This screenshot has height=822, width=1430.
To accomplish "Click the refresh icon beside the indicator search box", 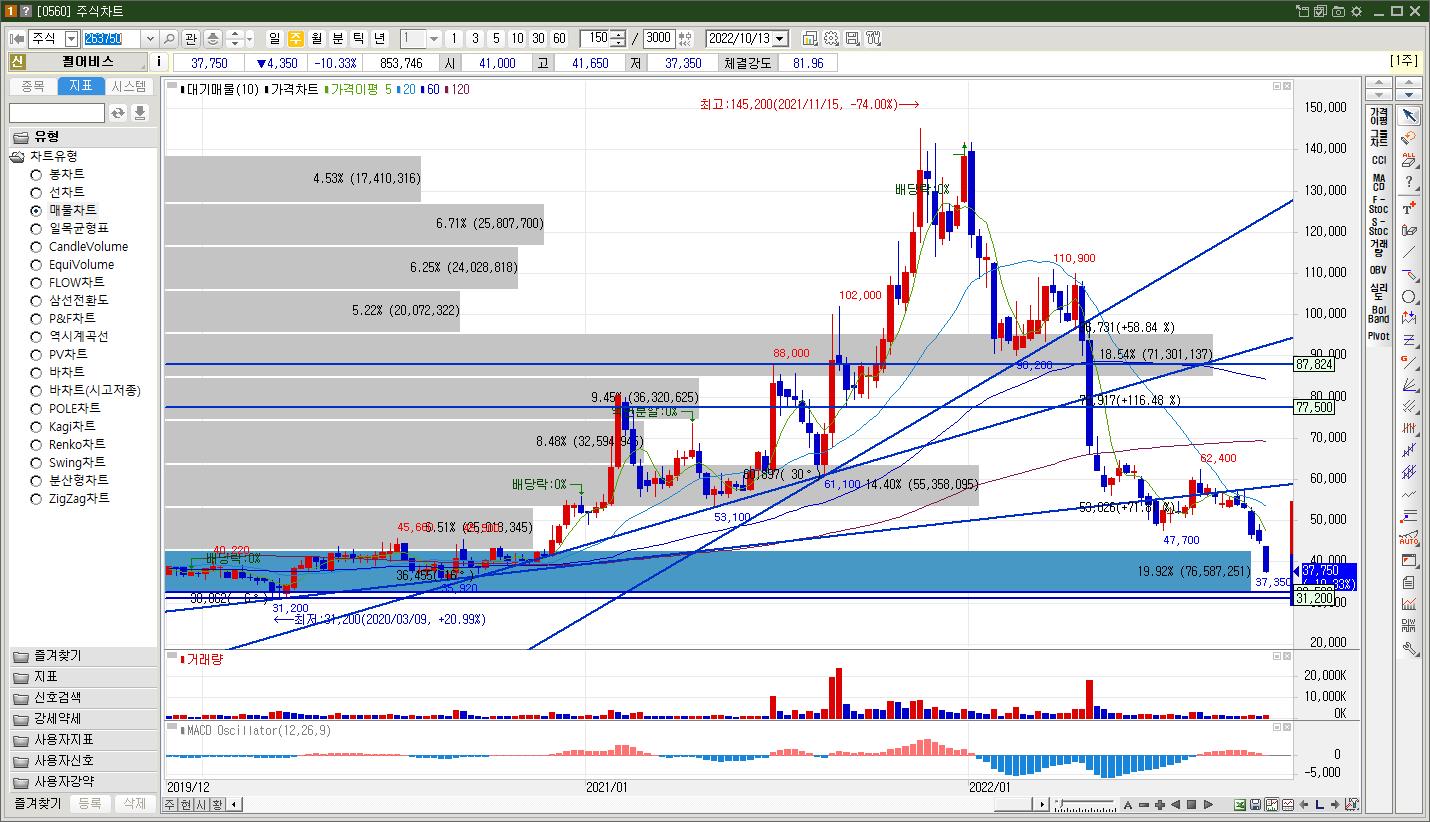I will [118, 113].
